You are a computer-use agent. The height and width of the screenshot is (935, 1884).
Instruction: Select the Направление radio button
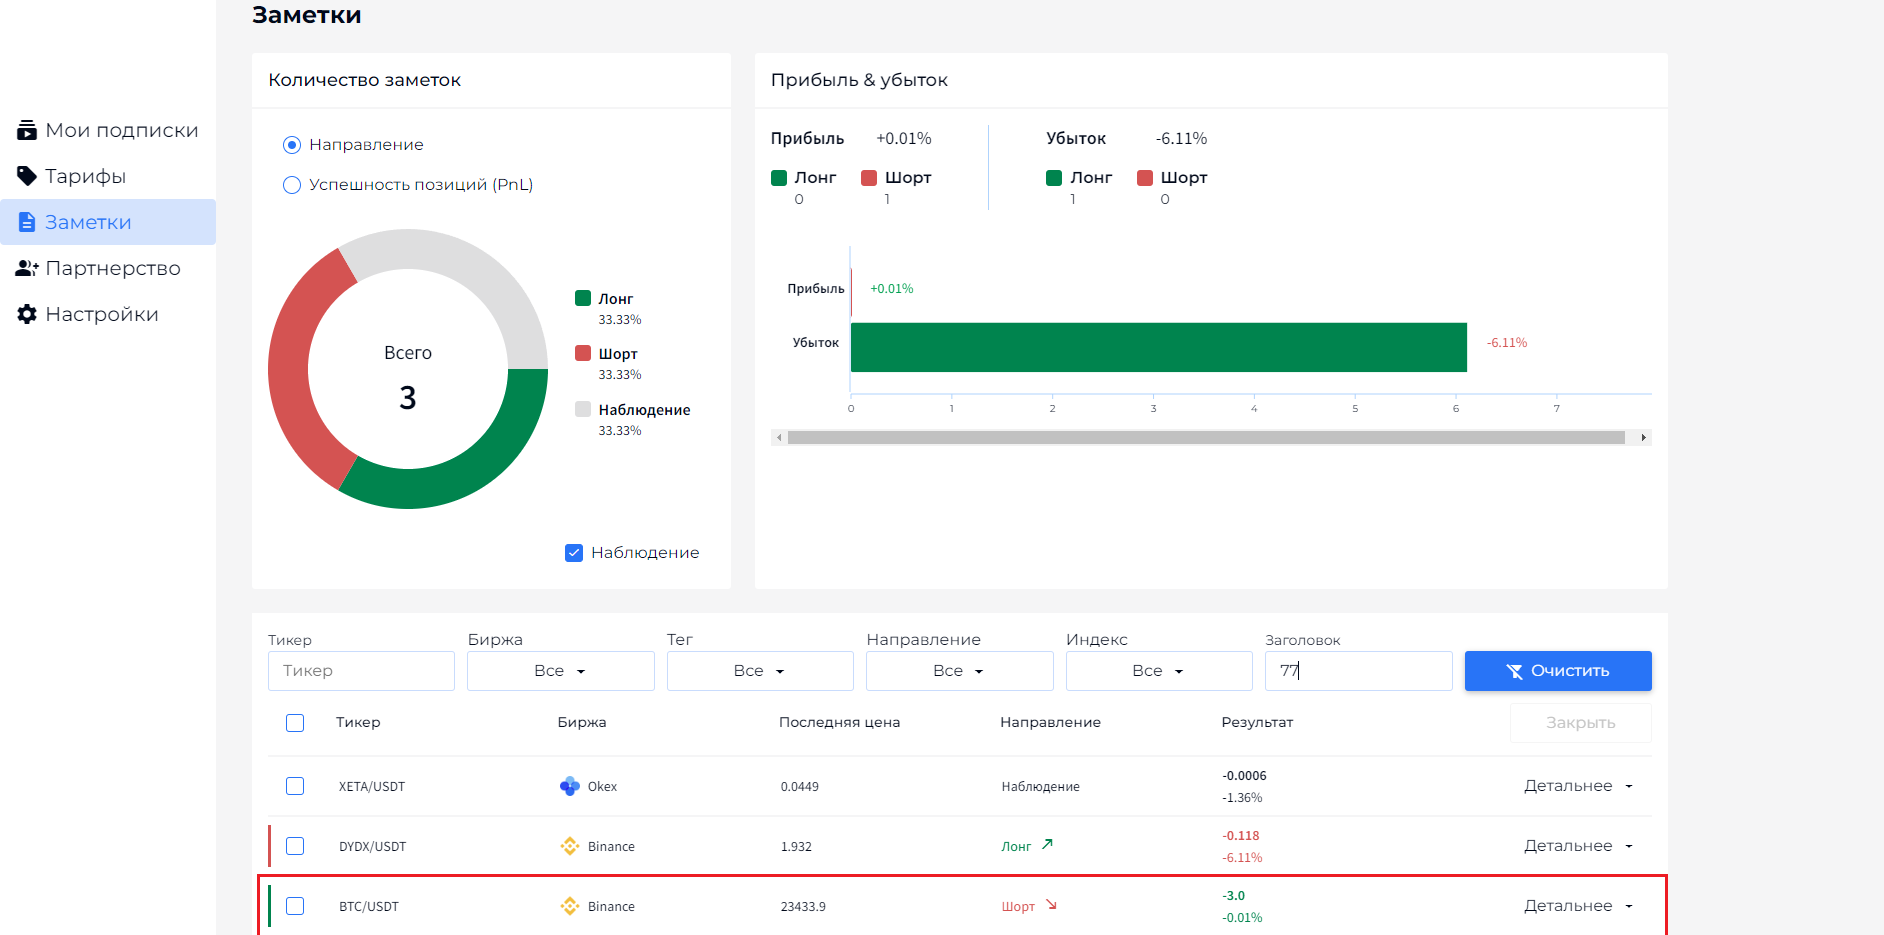point(292,145)
